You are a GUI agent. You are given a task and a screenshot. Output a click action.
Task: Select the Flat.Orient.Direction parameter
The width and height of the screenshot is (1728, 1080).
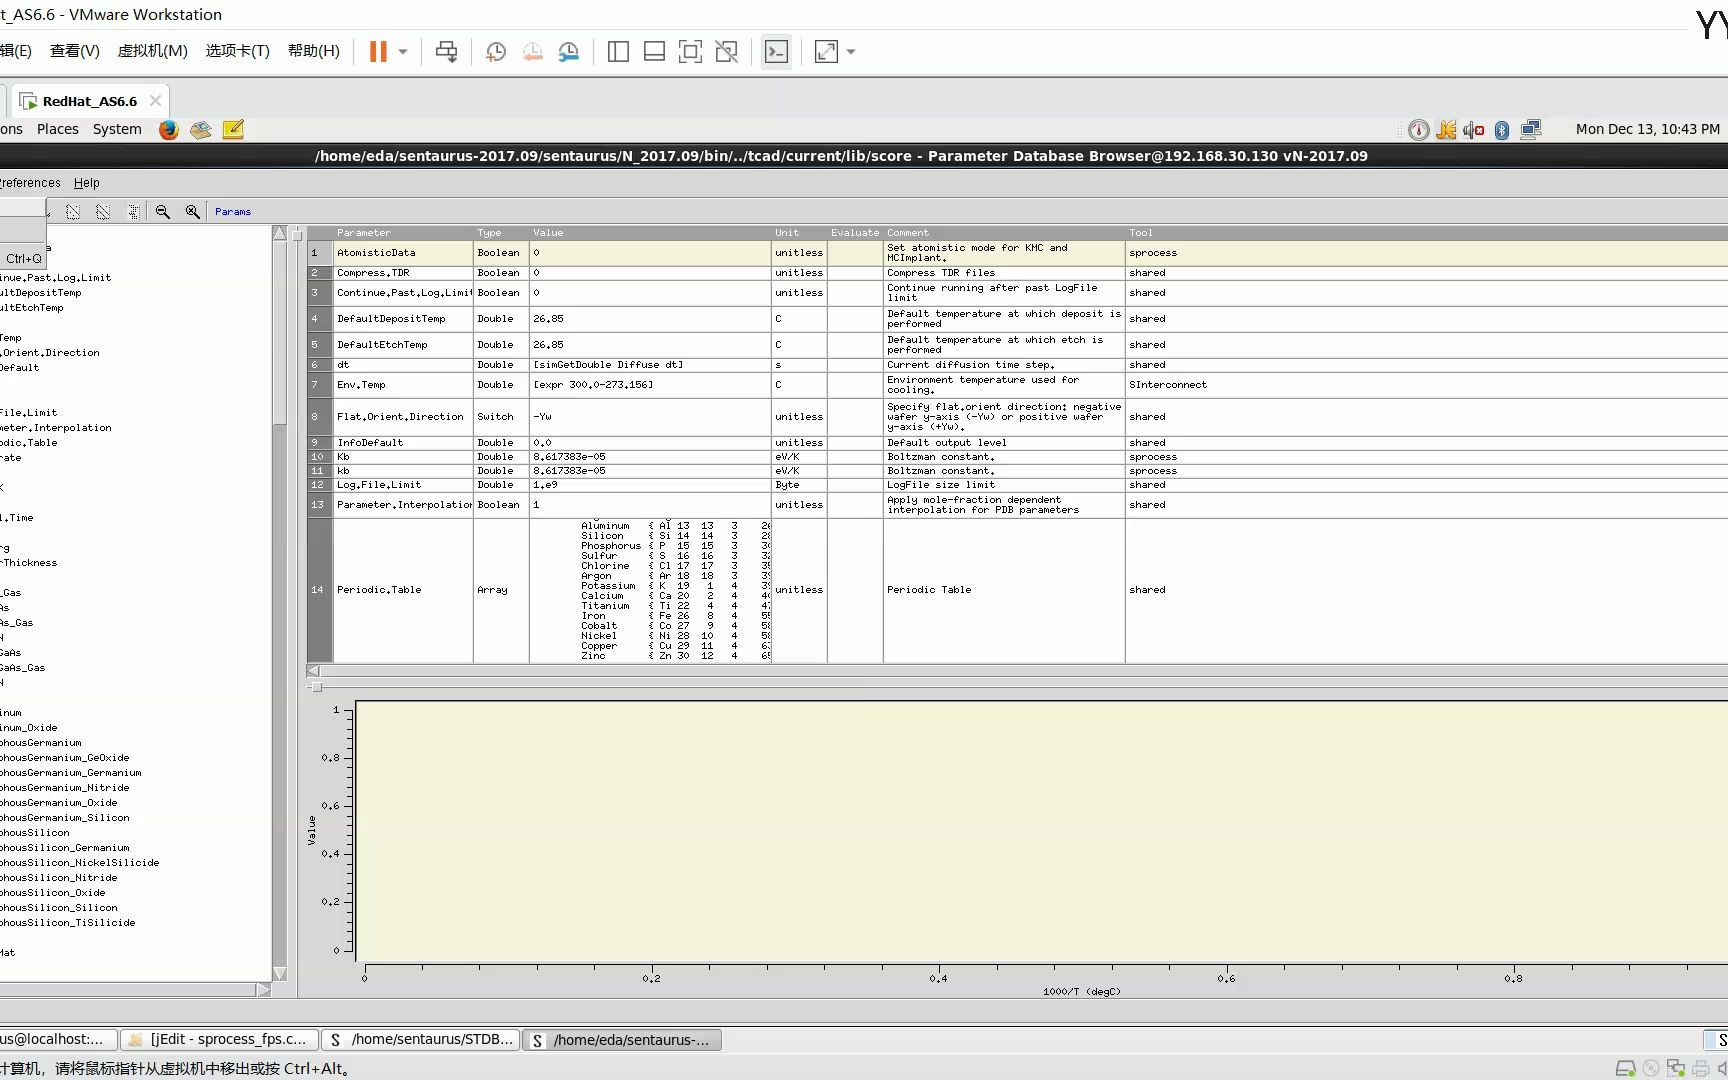(x=403, y=417)
